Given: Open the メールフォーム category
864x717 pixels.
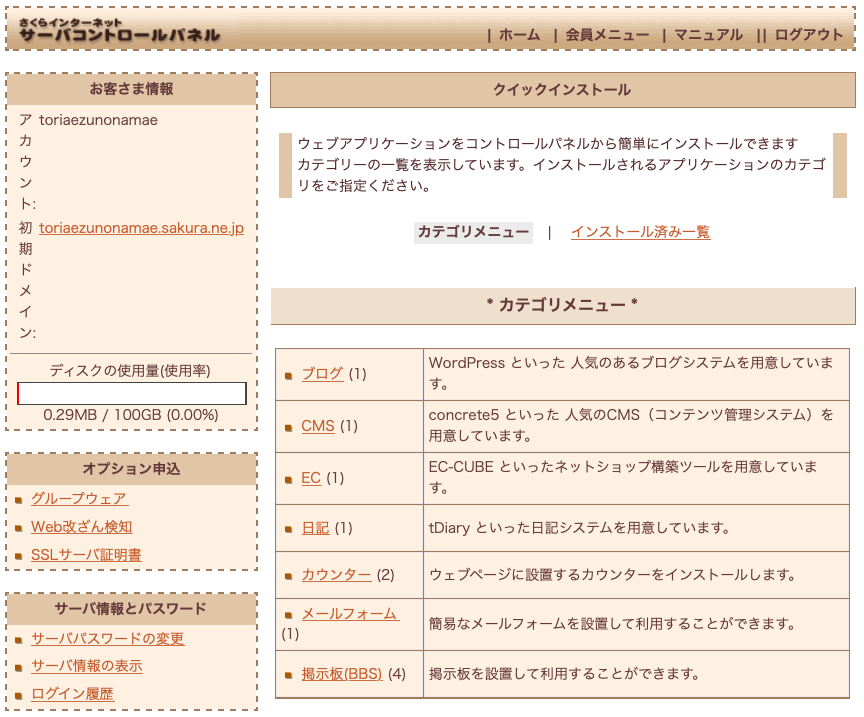Looking at the screenshot, I should 349,614.
